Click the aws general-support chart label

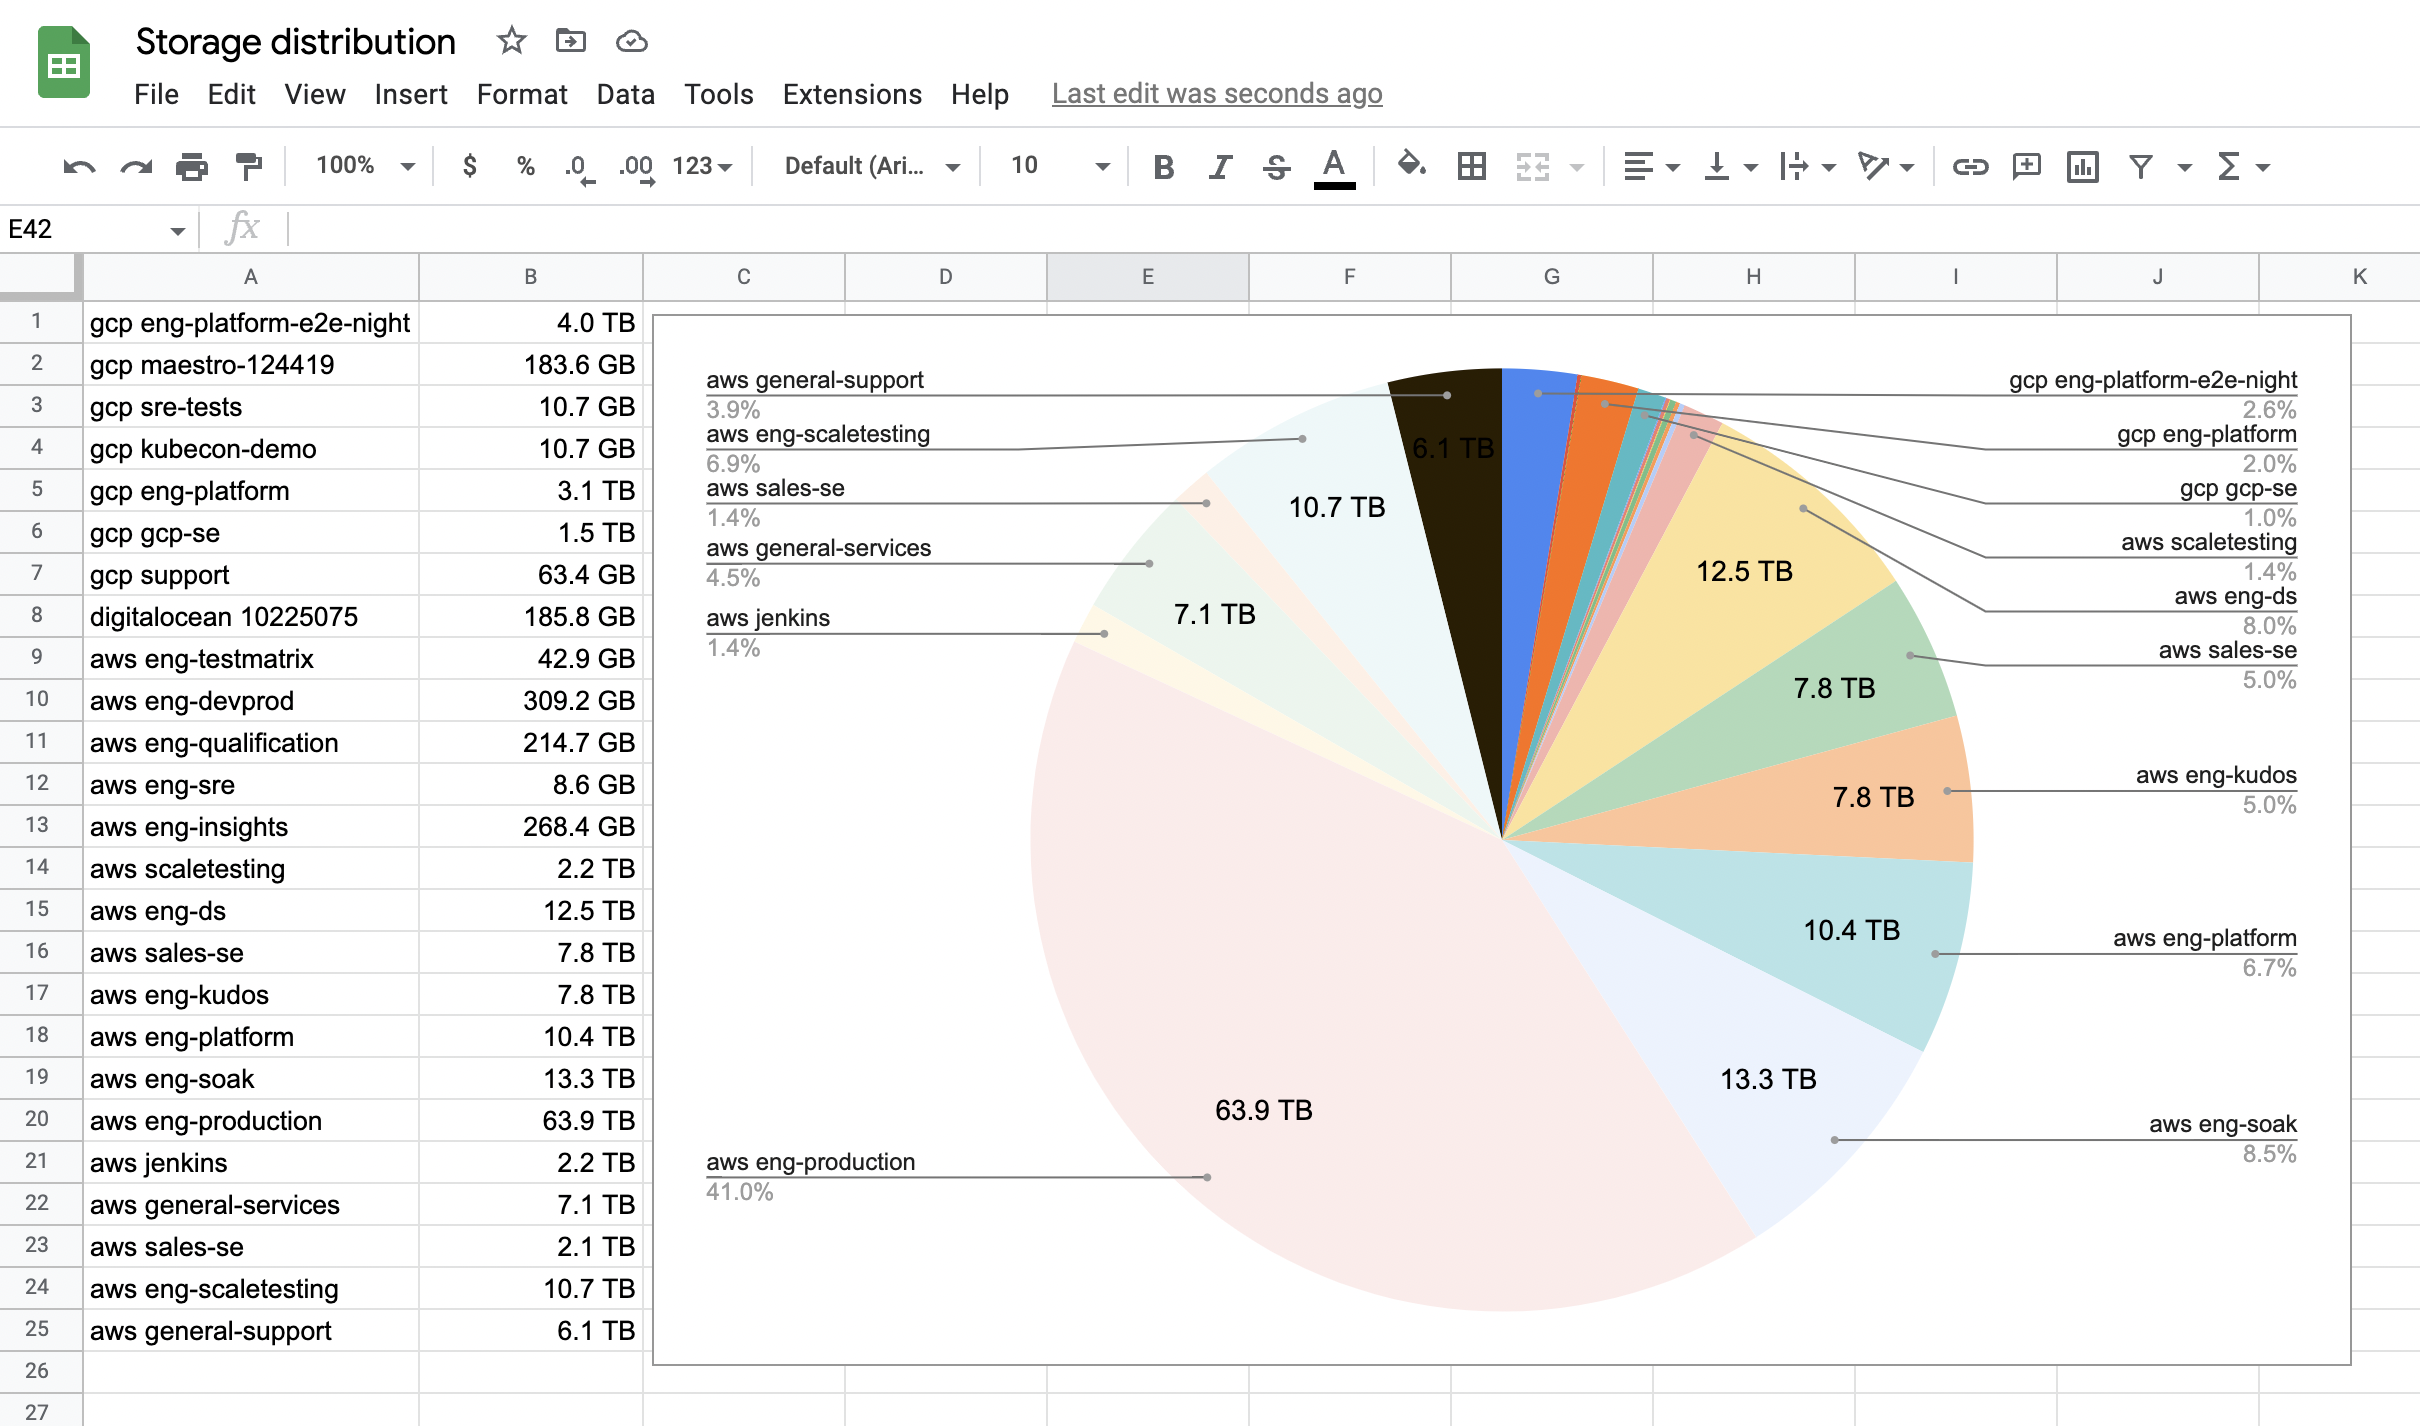(814, 380)
